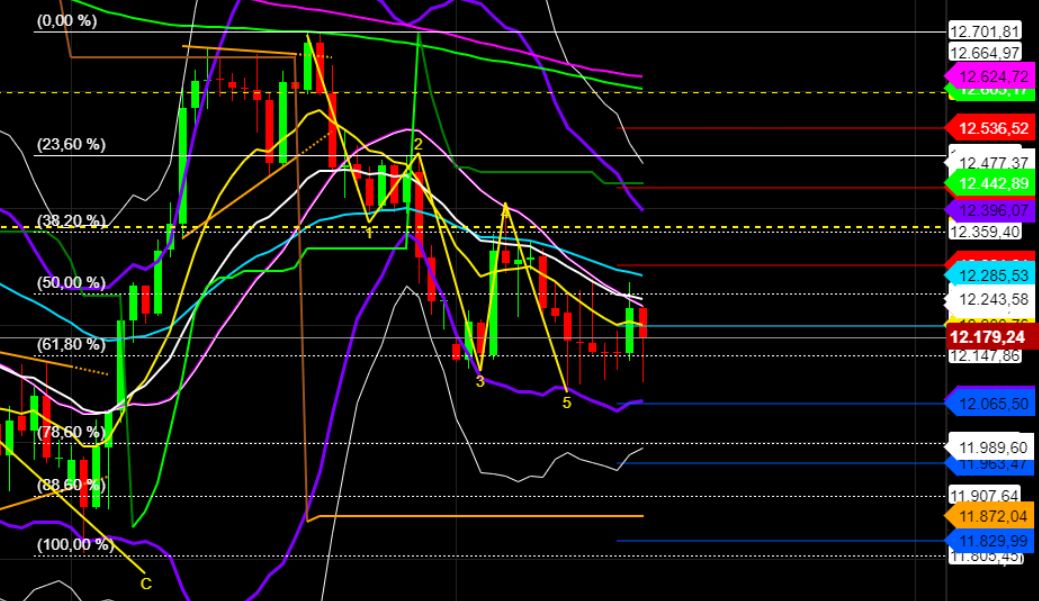The height and width of the screenshot is (601, 1039).
Task: Click the 12.359,40 axis price label
Action: (x=985, y=231)
